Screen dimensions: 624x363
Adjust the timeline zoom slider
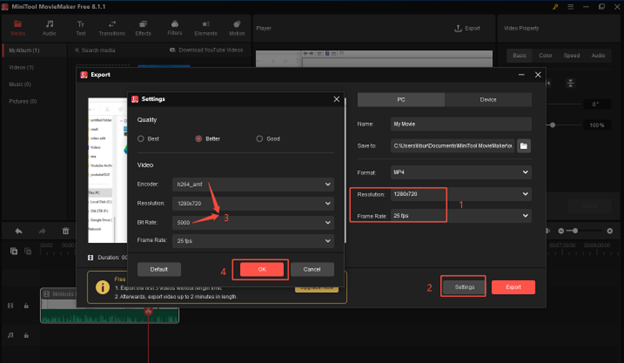pos(575,231)
